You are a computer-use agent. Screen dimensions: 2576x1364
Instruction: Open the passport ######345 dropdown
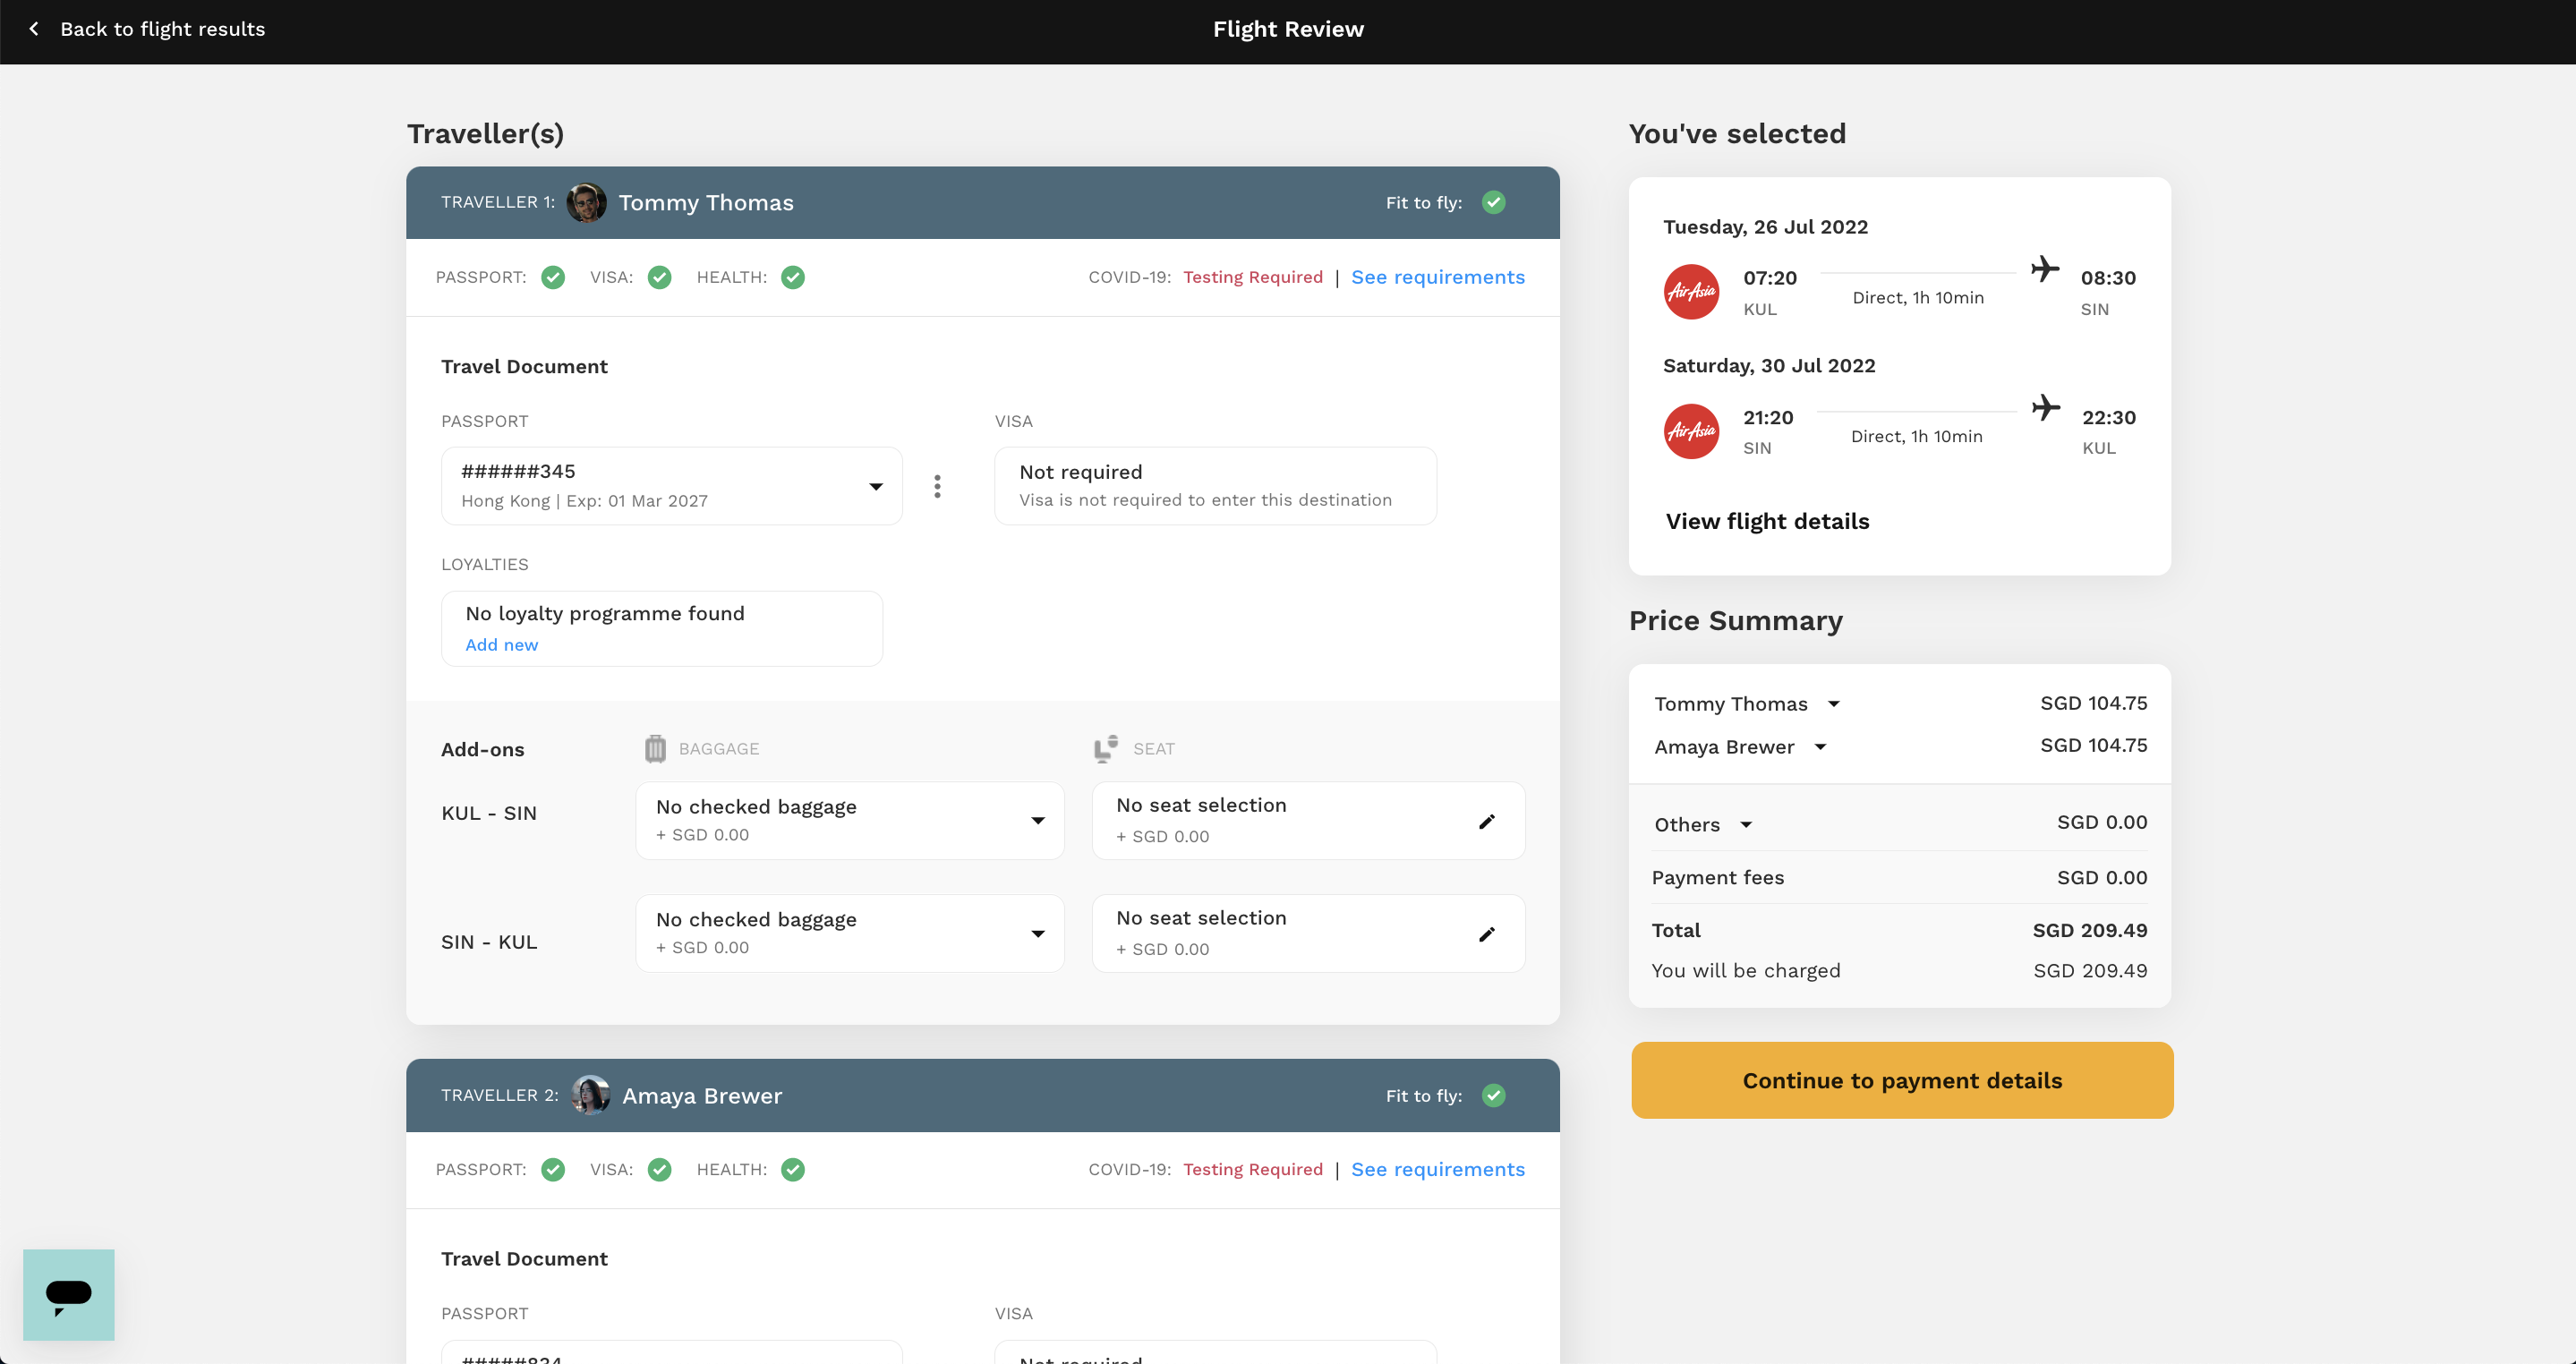click(x=672, y=487)
